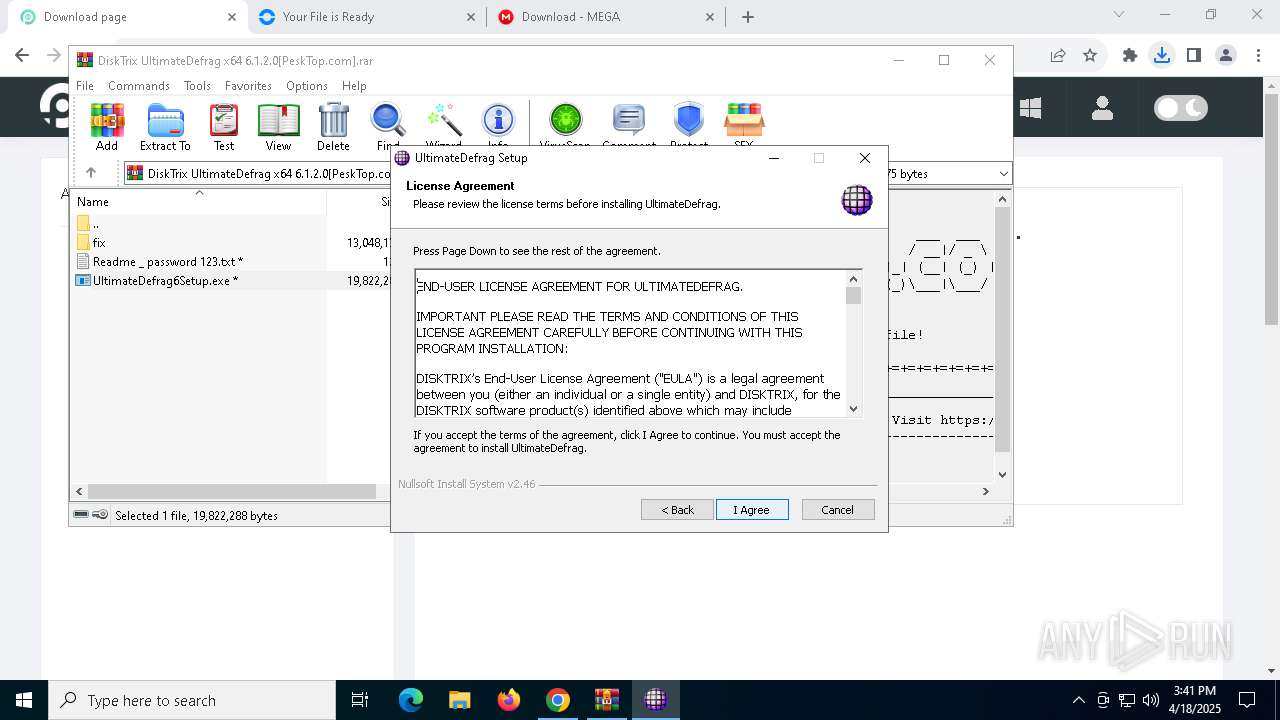This screenshot has width=1280, height=720.
Task: Show archive Info icon
Action: pyautogui.click(x=498, y=127)
